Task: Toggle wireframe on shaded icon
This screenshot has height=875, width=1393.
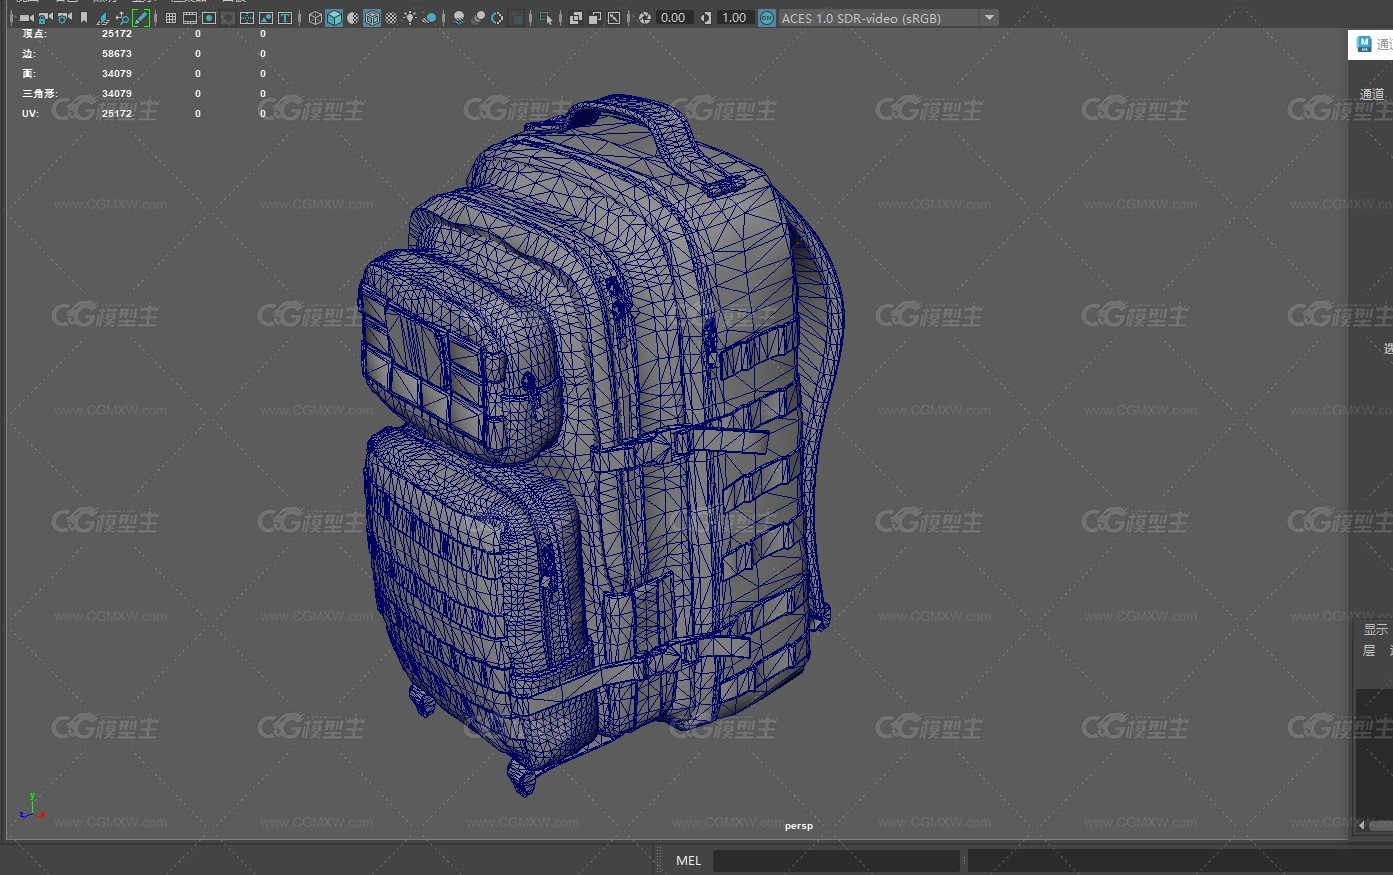Action: coord(372,18)
